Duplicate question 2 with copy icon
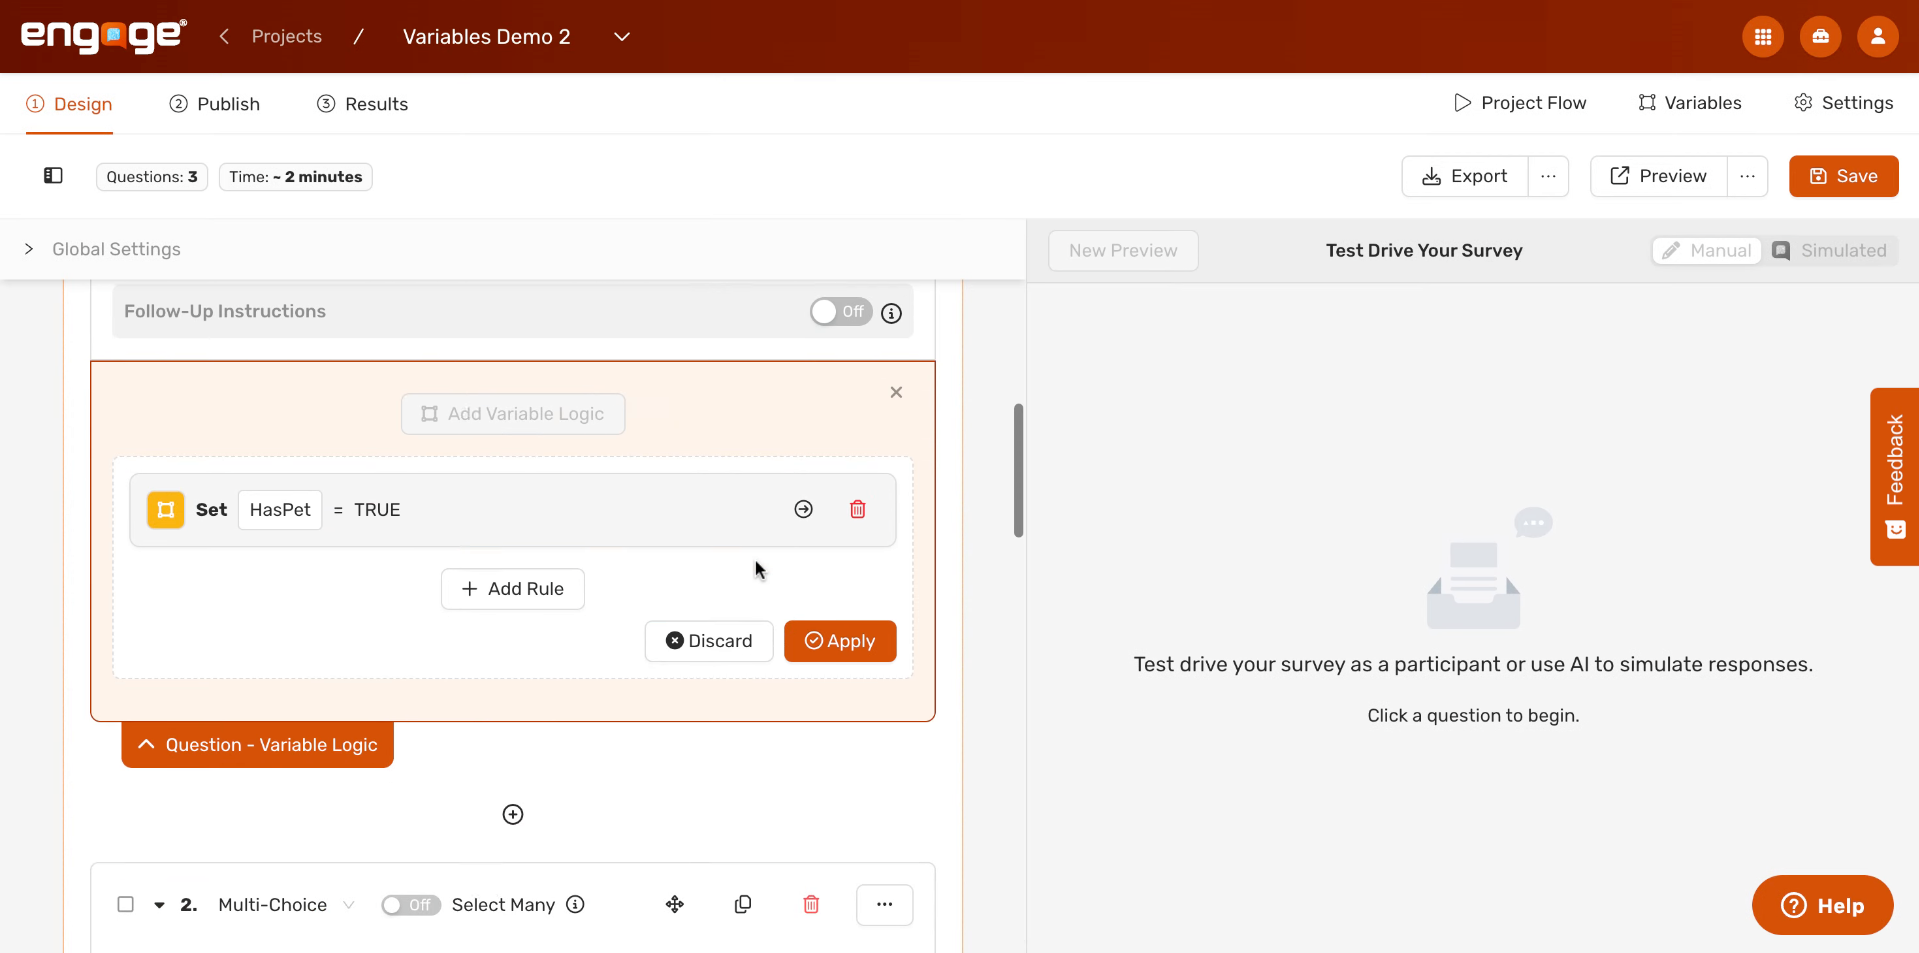 pos(743,905)
